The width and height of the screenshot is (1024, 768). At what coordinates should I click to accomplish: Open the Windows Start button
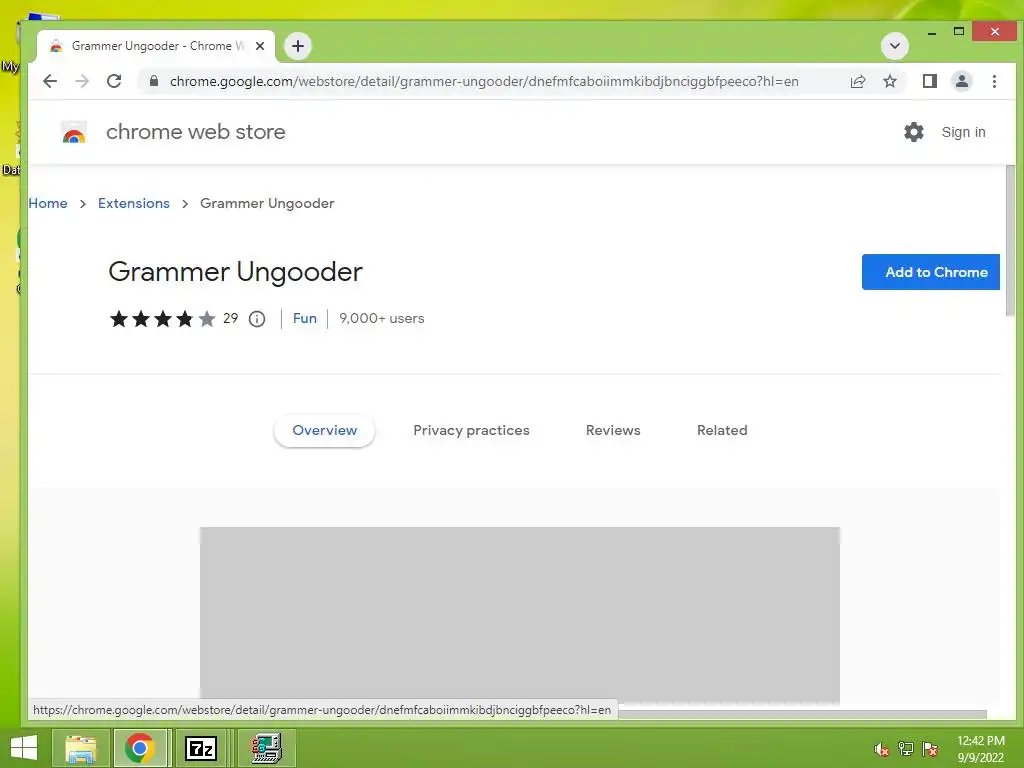click(x=24, y=748)
